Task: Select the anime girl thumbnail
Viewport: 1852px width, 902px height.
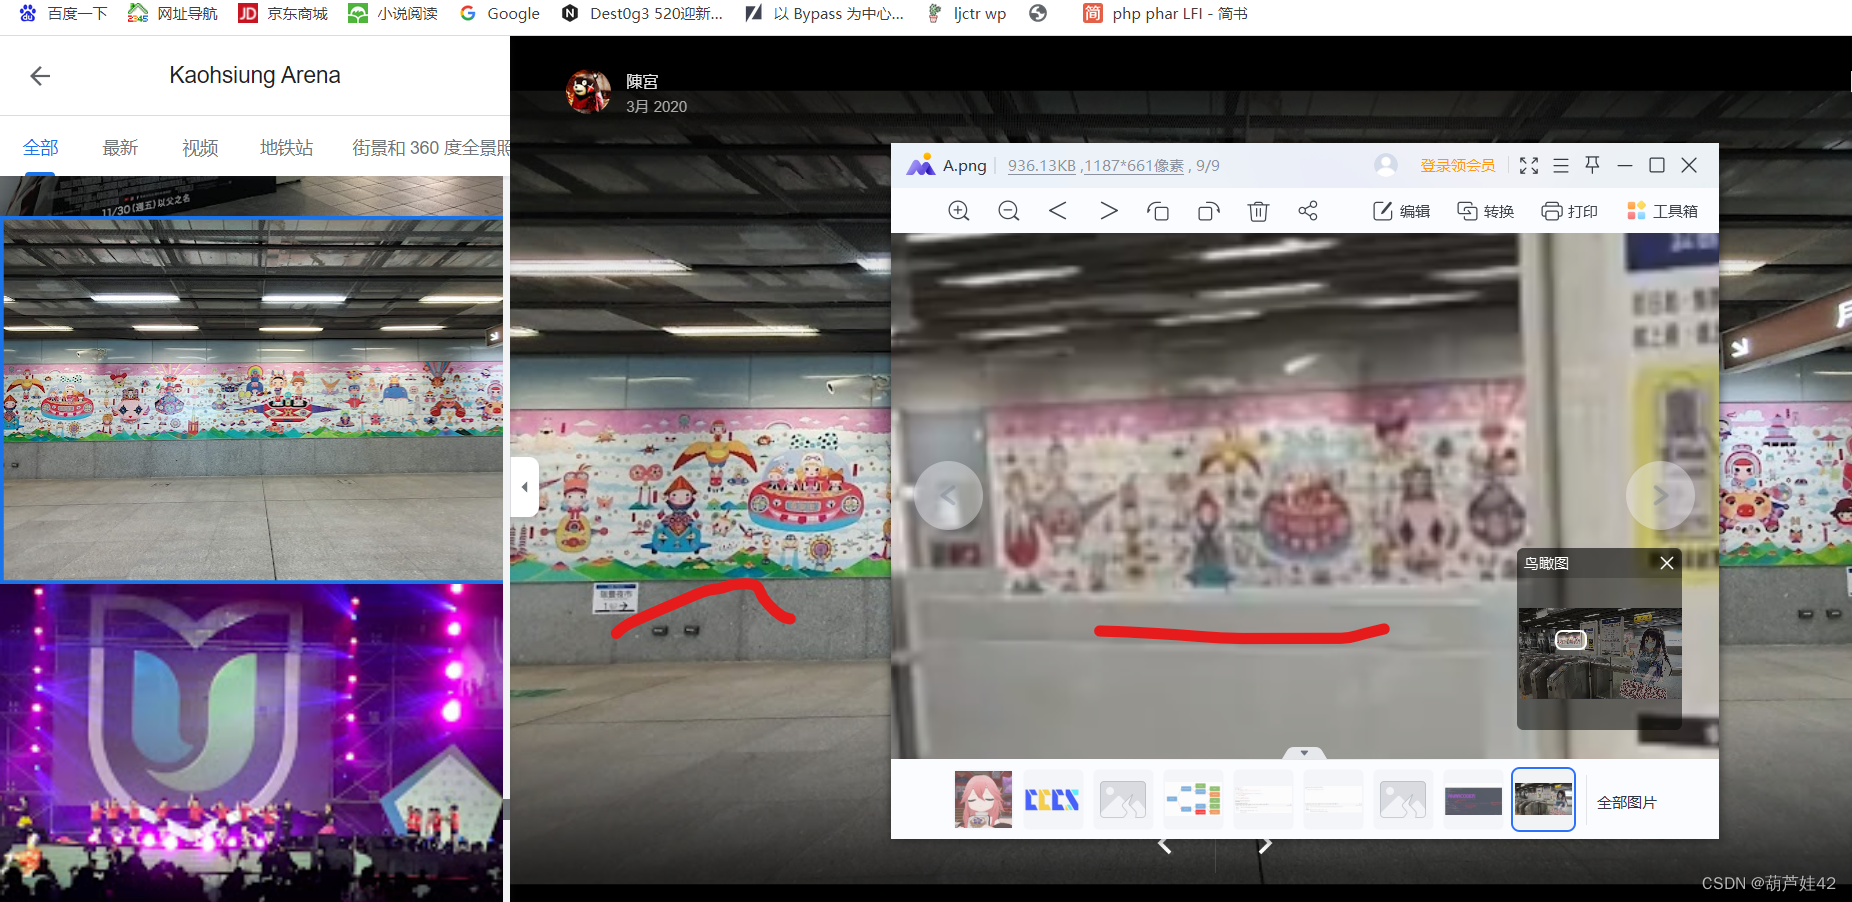Action: pos(983,800)
